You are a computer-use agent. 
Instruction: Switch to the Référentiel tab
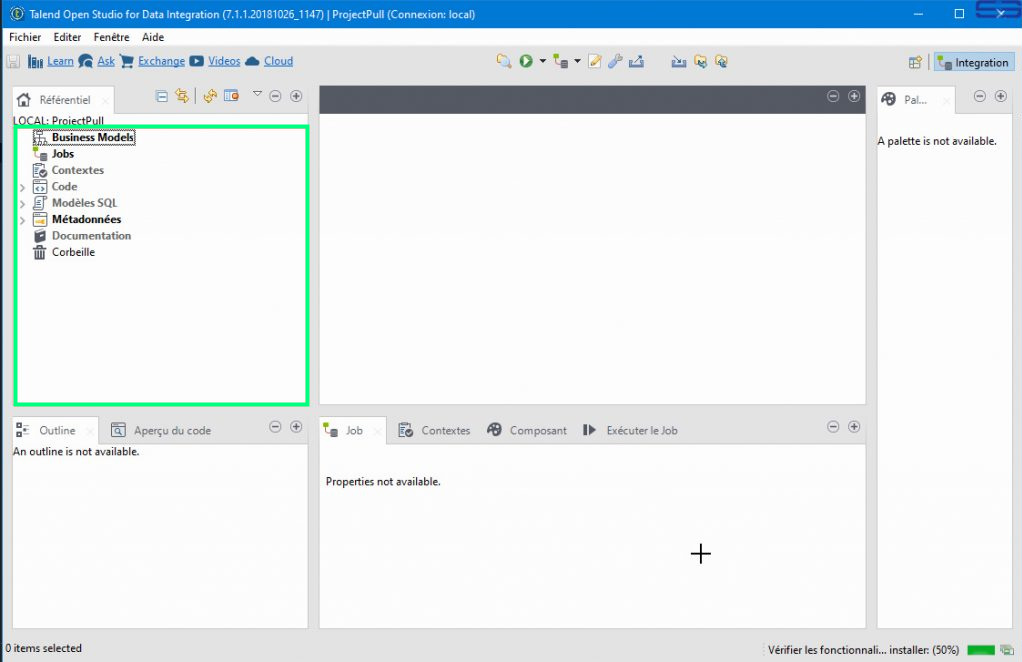(x=63, y=100)
